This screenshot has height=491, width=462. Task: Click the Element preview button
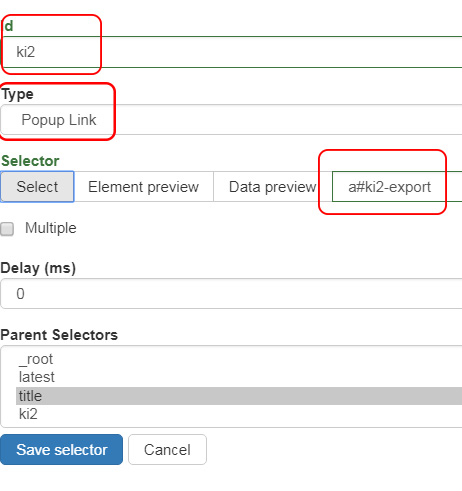point(143,187)
